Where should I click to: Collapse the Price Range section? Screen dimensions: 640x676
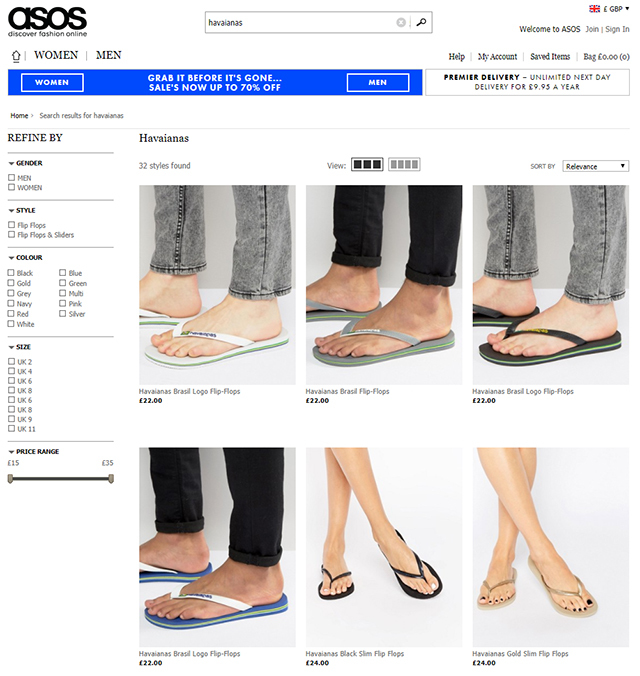point(11,452)
